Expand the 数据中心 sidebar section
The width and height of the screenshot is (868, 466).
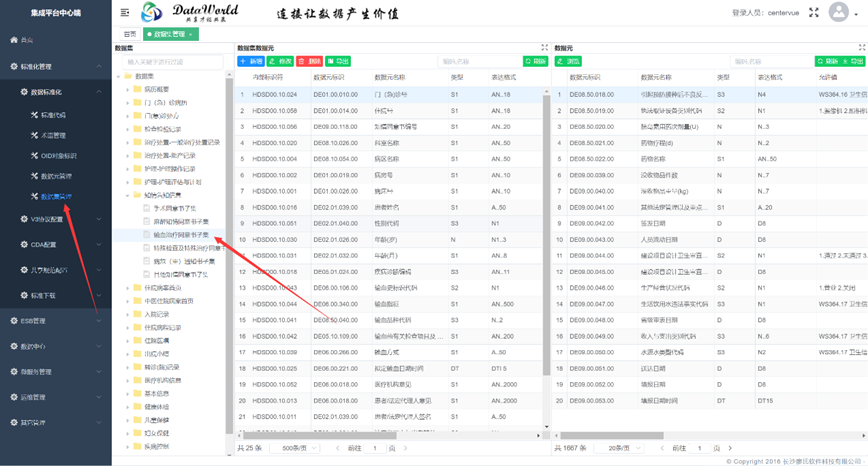tap(55, 346)
